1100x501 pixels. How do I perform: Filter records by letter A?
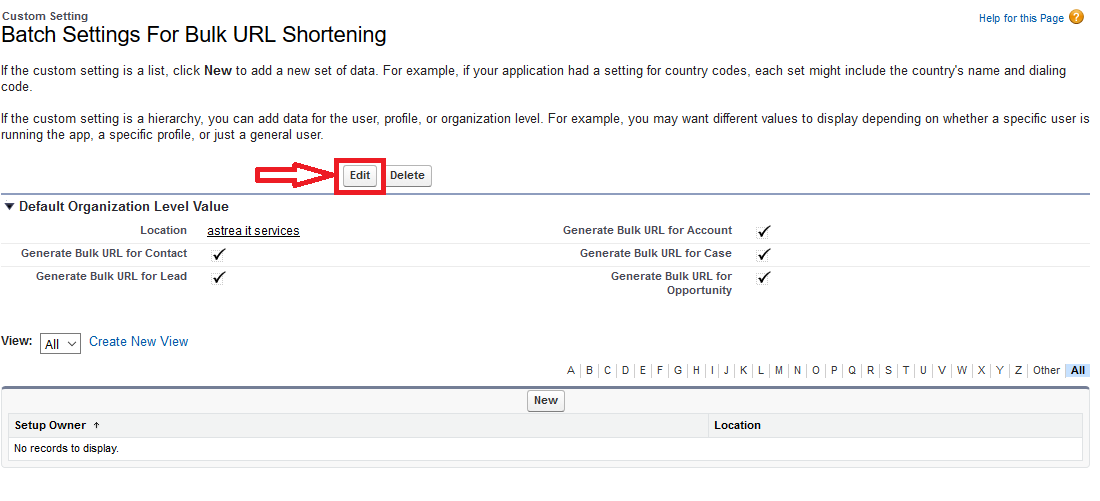(x=571, y=371)
